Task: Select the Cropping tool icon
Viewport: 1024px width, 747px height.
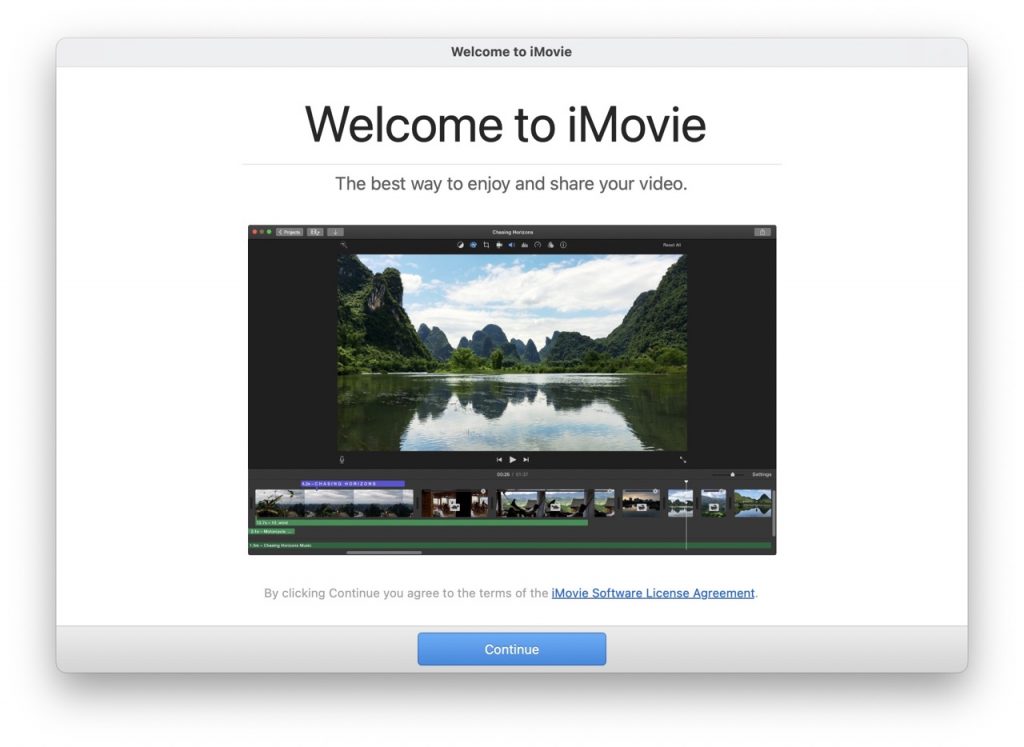Action: [486, 244]
